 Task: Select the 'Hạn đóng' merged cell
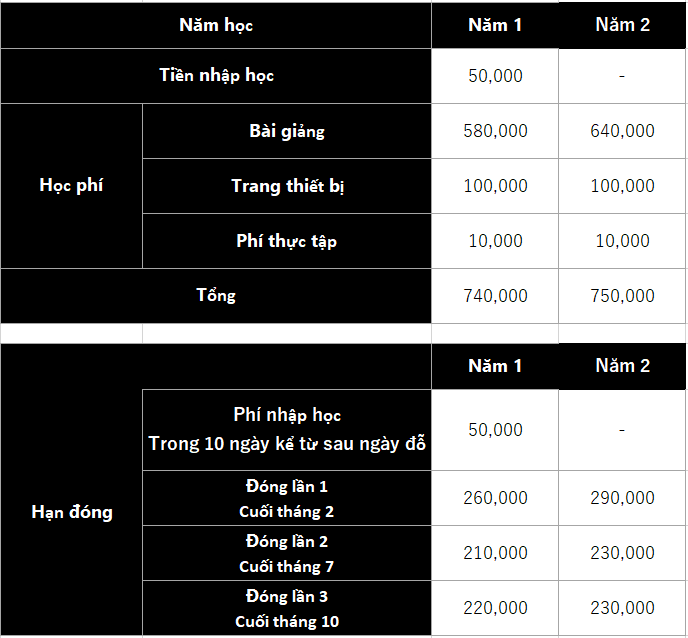(x=72, y=512)
